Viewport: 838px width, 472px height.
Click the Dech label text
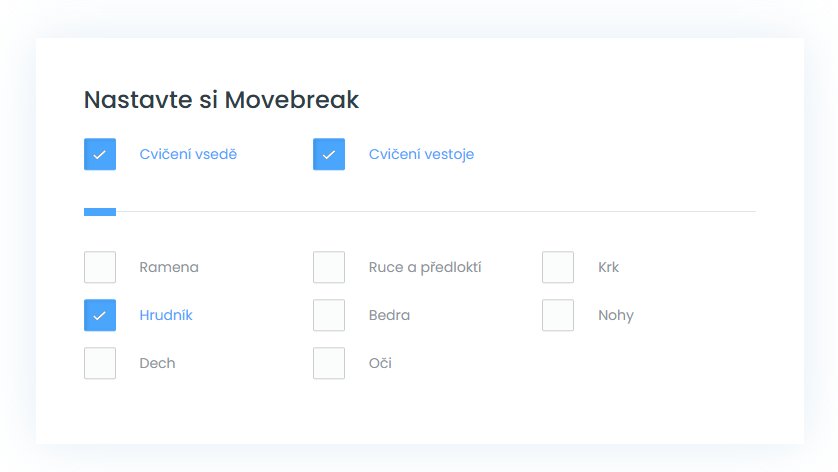[157, 363]
